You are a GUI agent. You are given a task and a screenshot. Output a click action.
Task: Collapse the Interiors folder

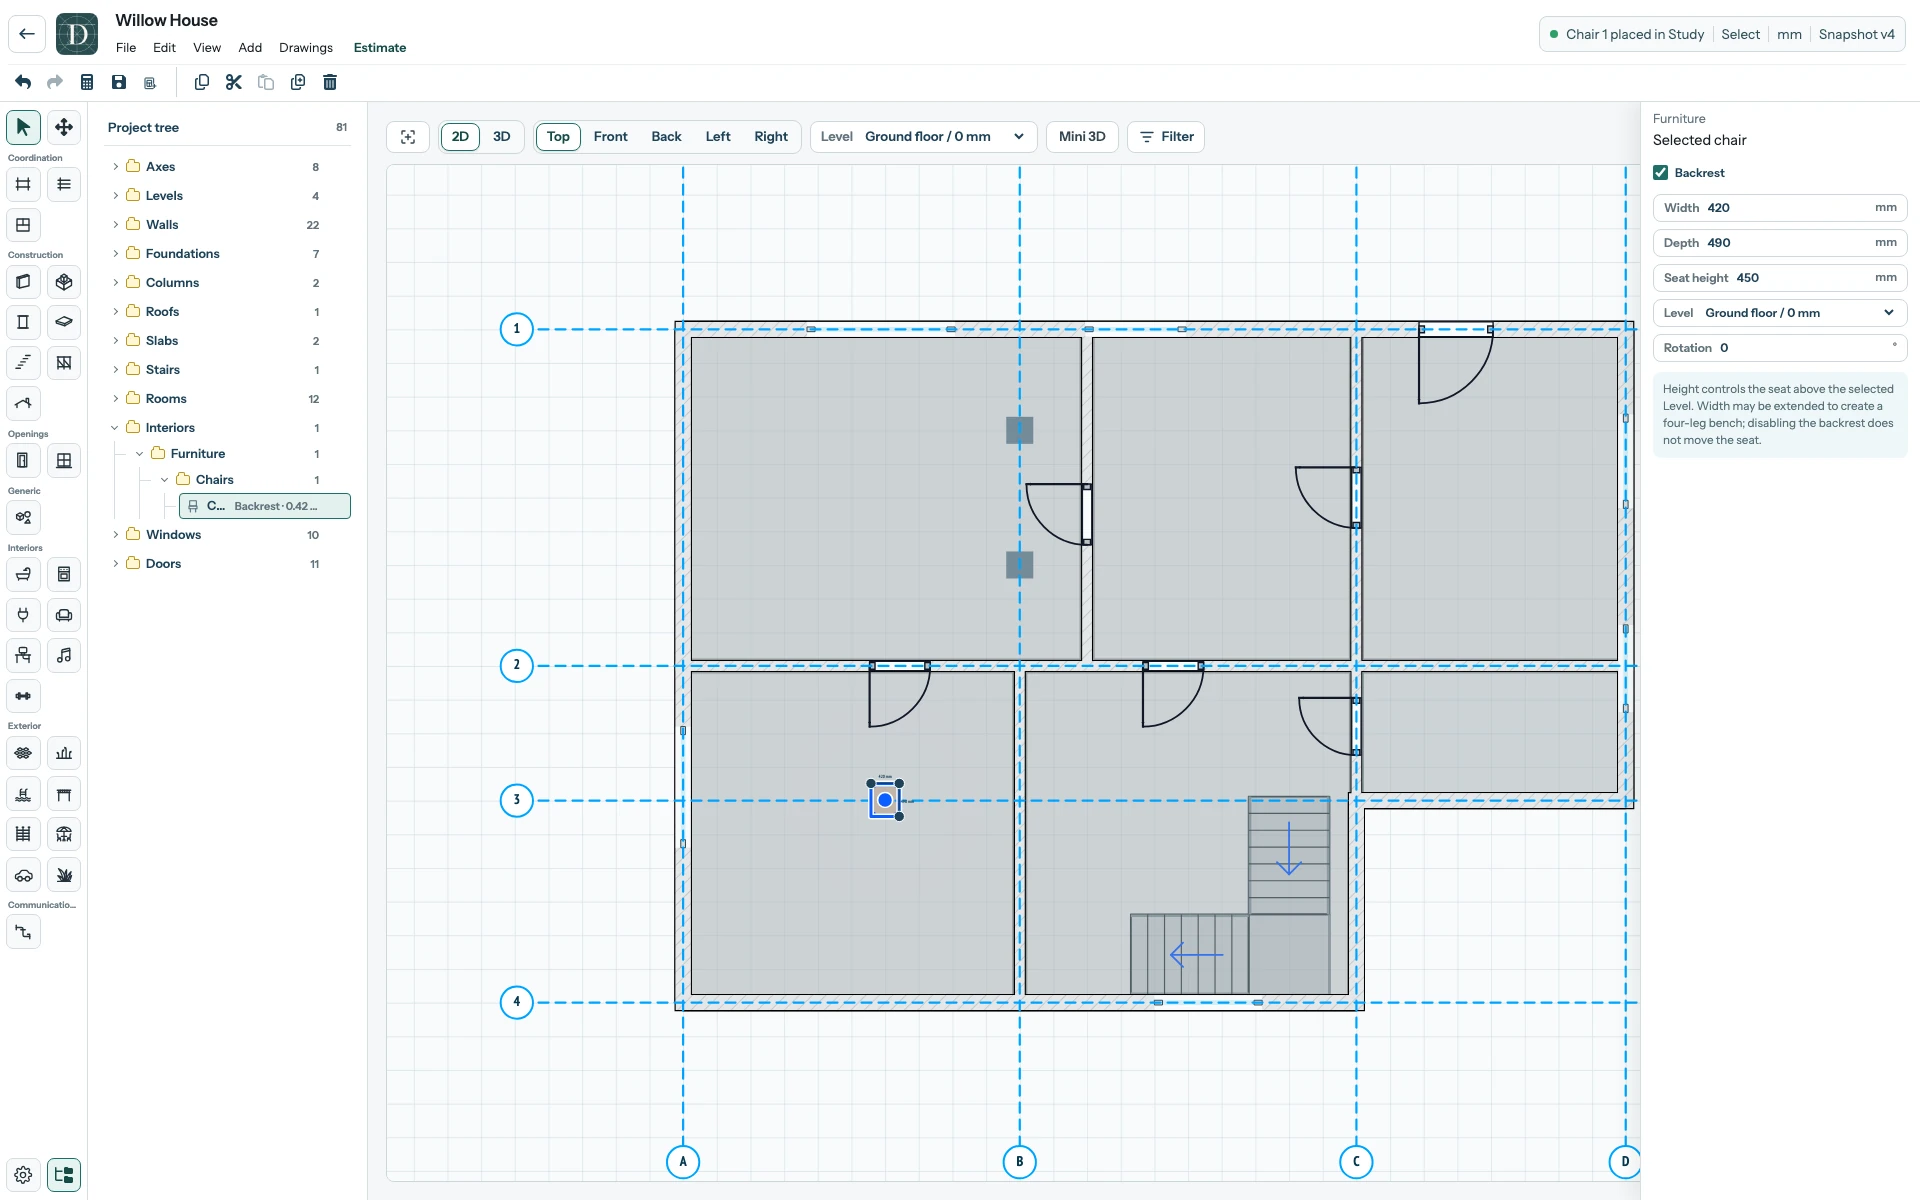pyautogui.click(x=116, y=428)
